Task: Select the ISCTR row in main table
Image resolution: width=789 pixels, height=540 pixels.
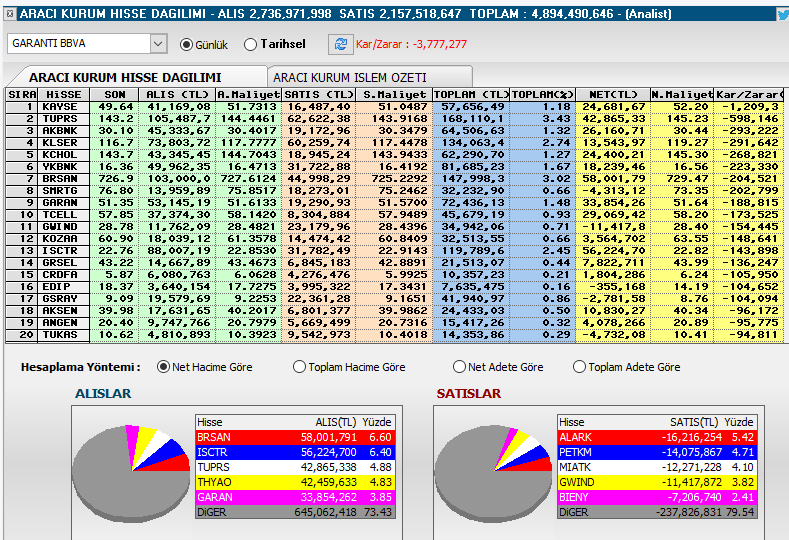Action: pos(395,251)
